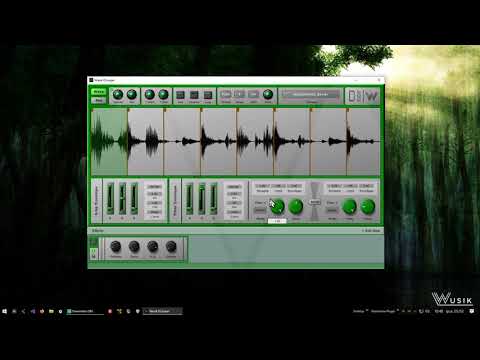Open the notification center icon in the system tray
480x360 pixels.
pyautogui.click(x=471, y=311)
